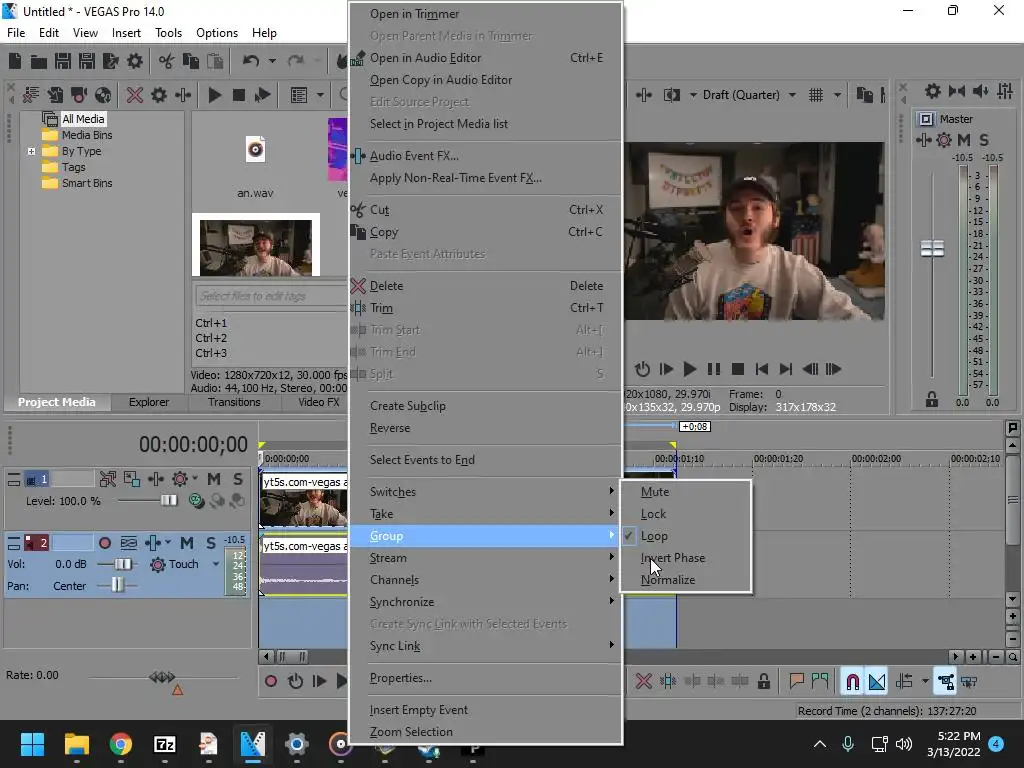This screenshot has height=768, width=1024.
Task: Expand the Channels submenu
Action: coord(485,580)
